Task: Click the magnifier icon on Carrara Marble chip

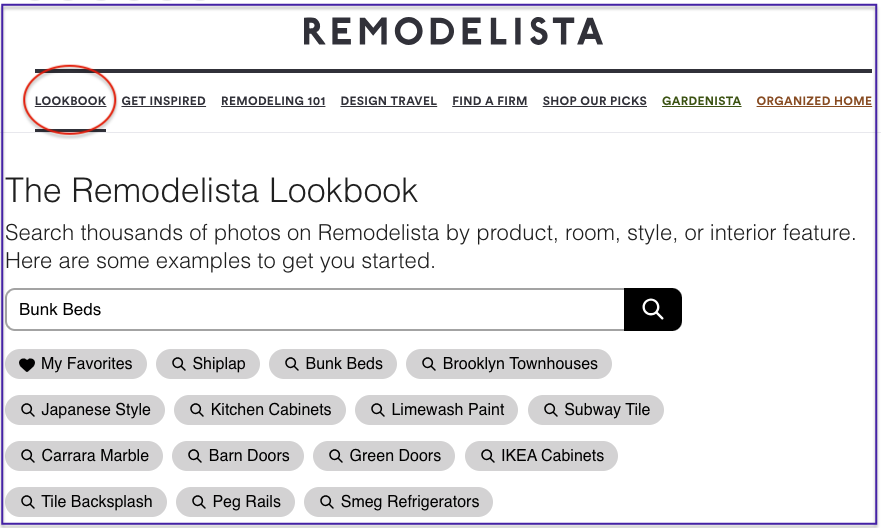Action: [27, 456]
